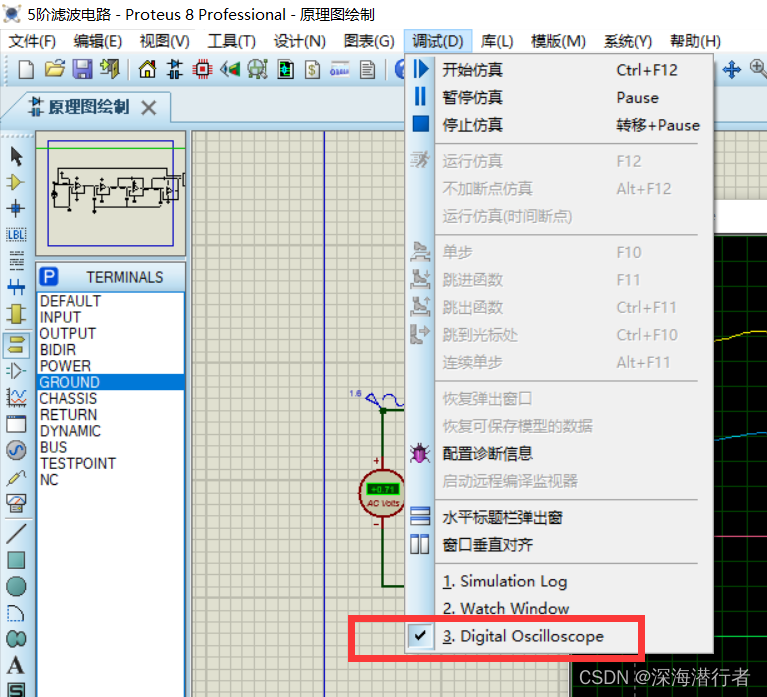Choose the Selection Mode arrow tool
The width and height of the screenshot is (767, 697).
click(16, 157)
